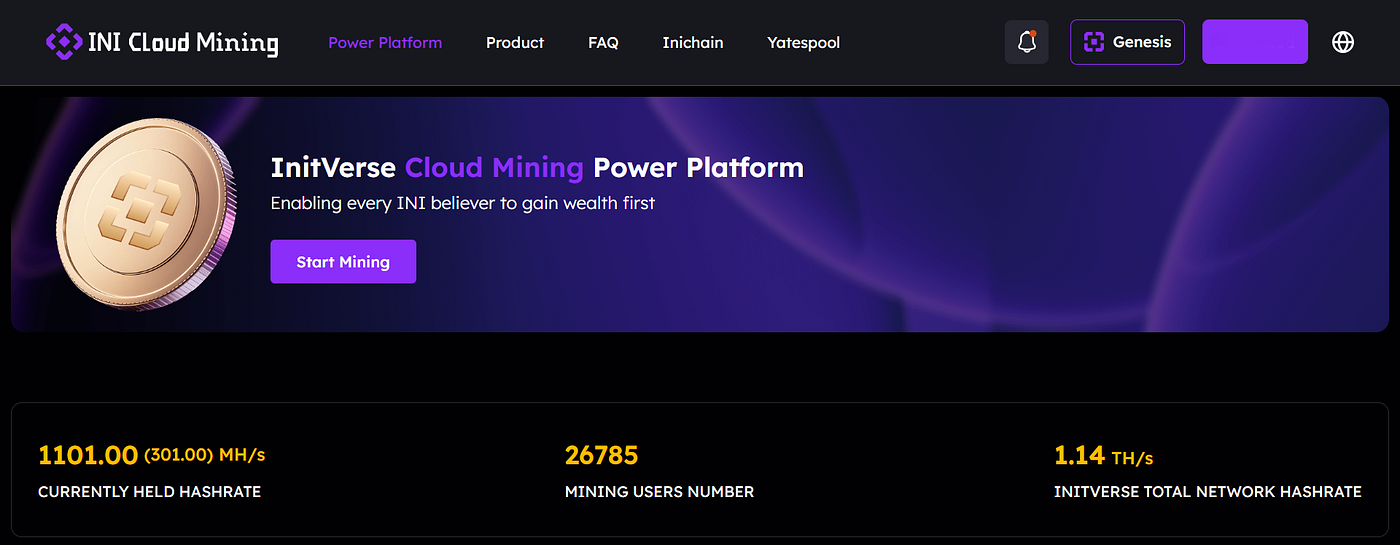Viewport: 1400px width, 545px height.
Task: Open the Yatespool link
Action: click(x=803, y=43)
